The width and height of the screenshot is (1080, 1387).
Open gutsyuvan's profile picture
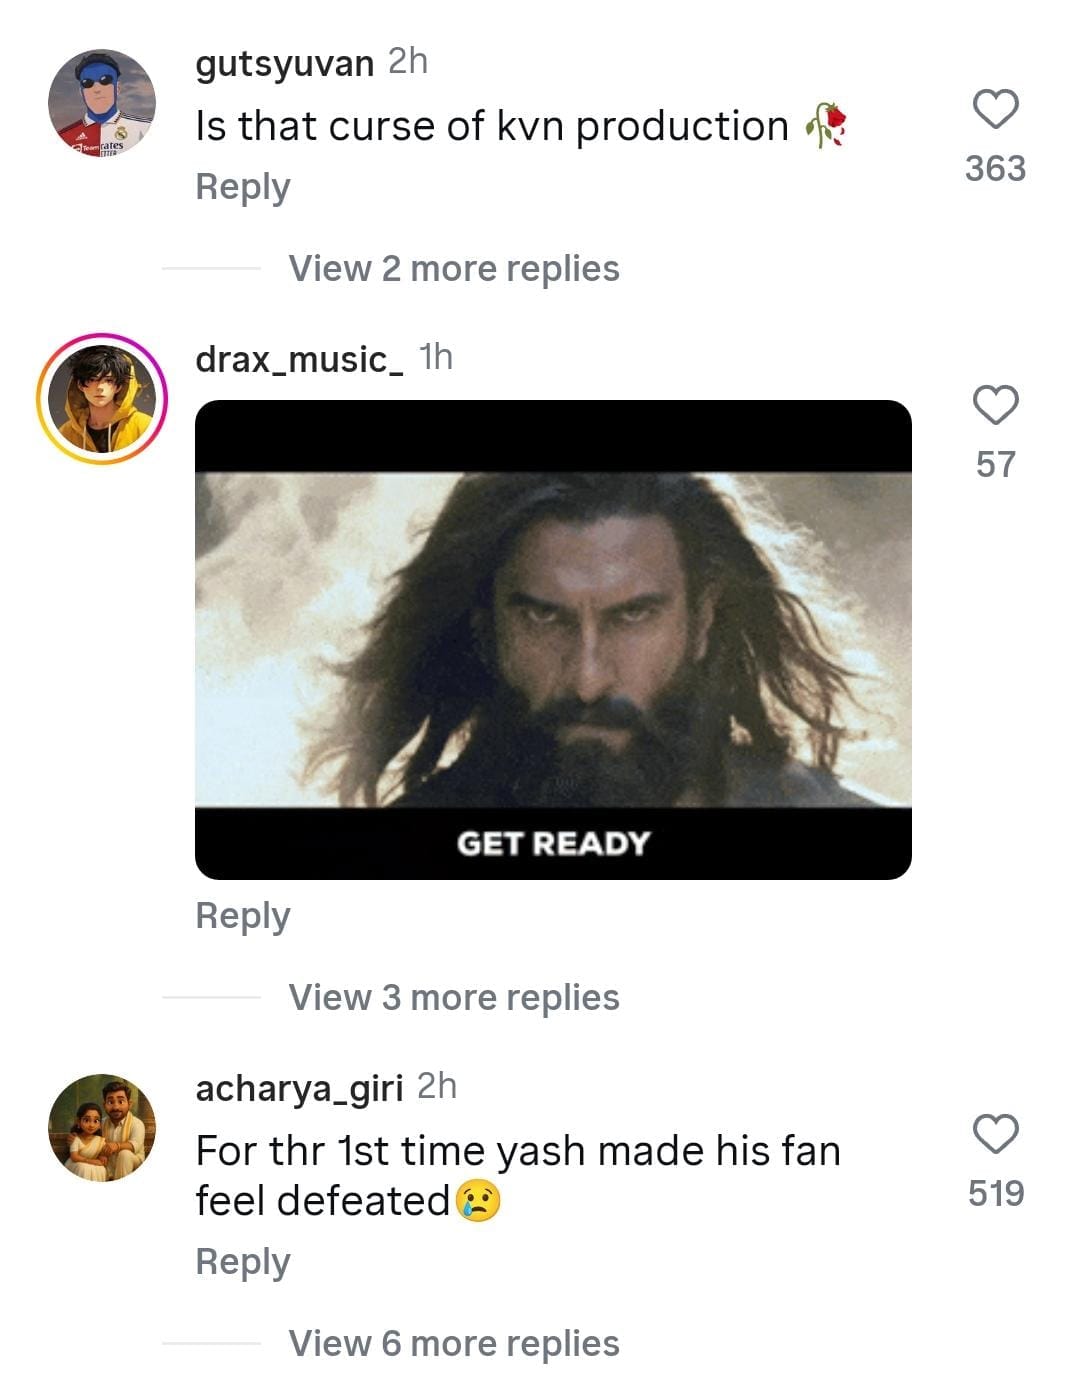tap(102, 103)
